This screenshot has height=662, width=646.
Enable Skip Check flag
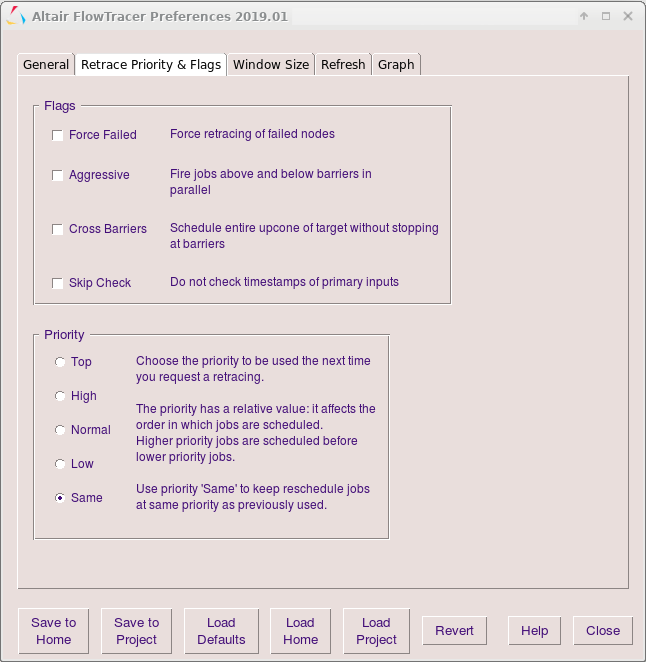click(58, 283)
